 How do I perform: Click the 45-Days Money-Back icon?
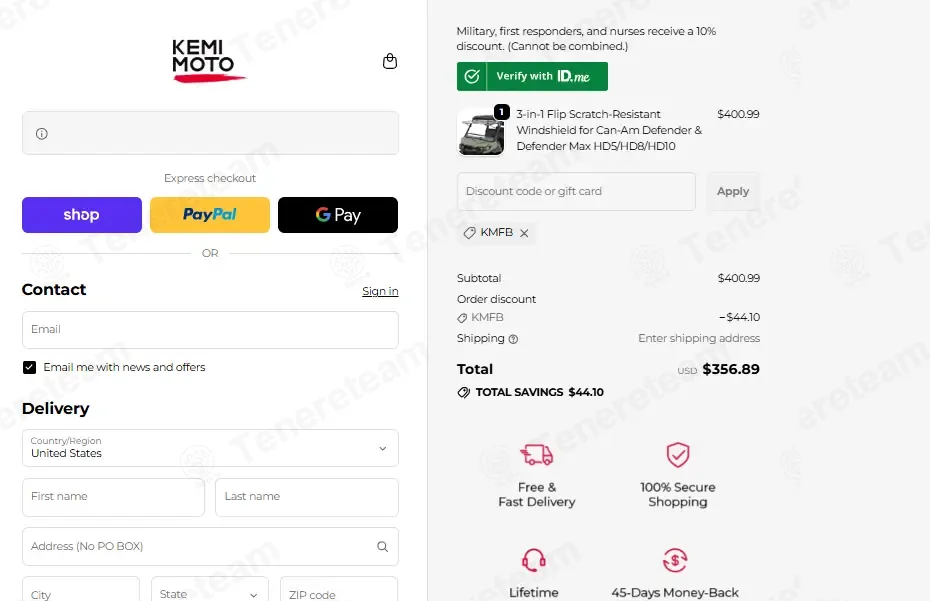[675, 559]
